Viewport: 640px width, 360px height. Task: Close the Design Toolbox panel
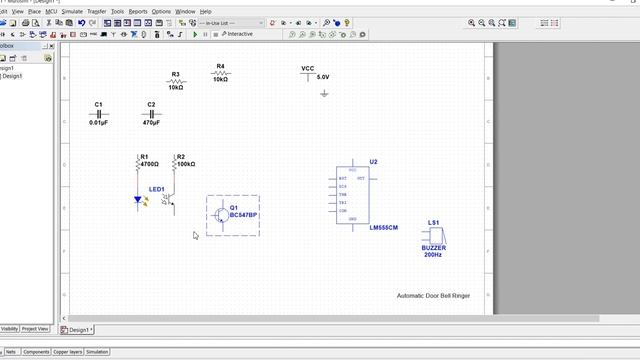point(51,46)
